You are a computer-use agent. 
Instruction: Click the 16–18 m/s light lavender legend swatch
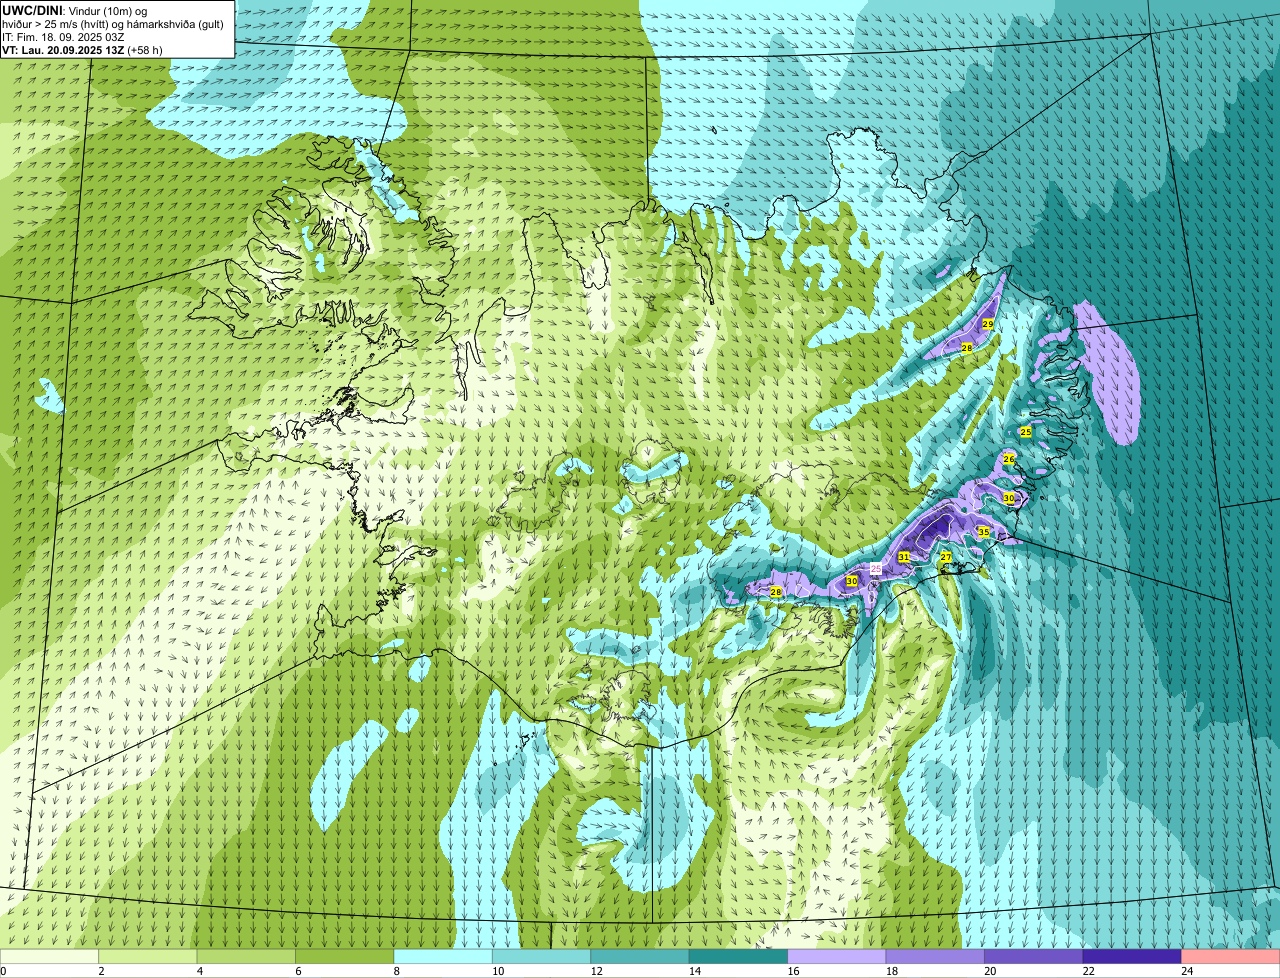(x=837, y=957)
